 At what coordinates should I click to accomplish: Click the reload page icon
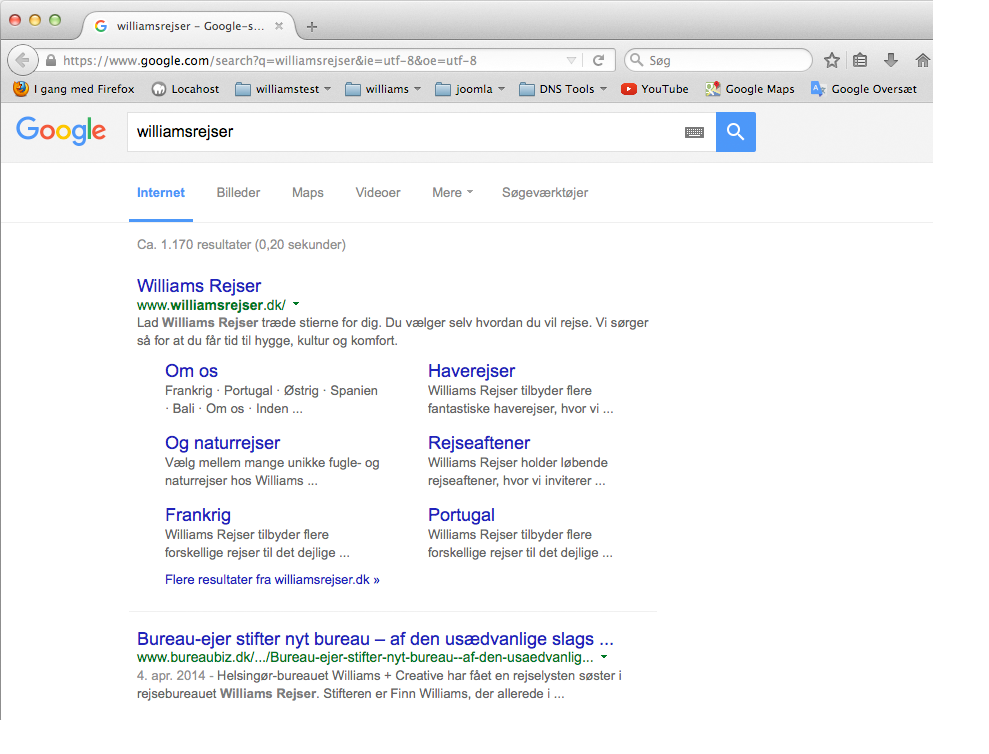(x=599, y=61)
